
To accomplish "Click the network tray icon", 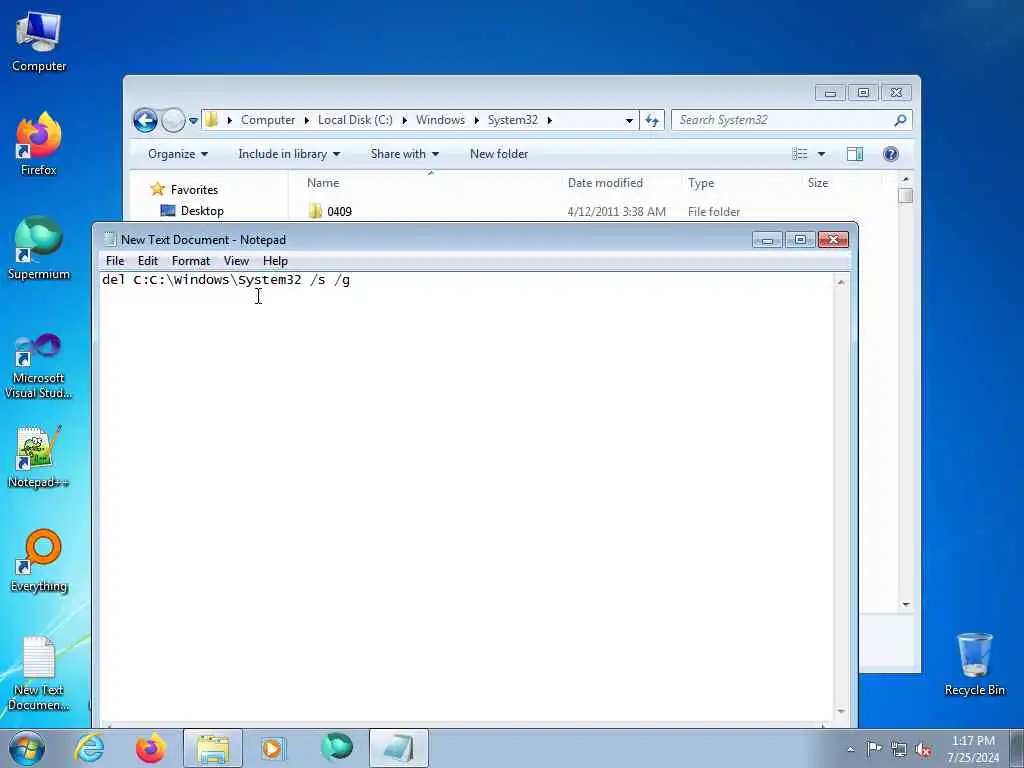I will click(x=899, y=749).
